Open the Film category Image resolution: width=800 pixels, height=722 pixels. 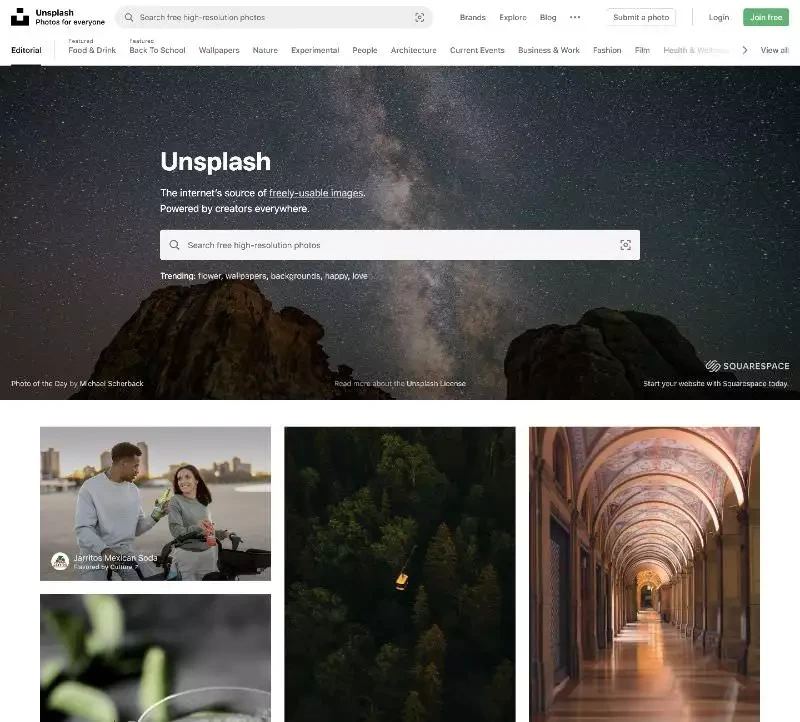pos(642,50)
